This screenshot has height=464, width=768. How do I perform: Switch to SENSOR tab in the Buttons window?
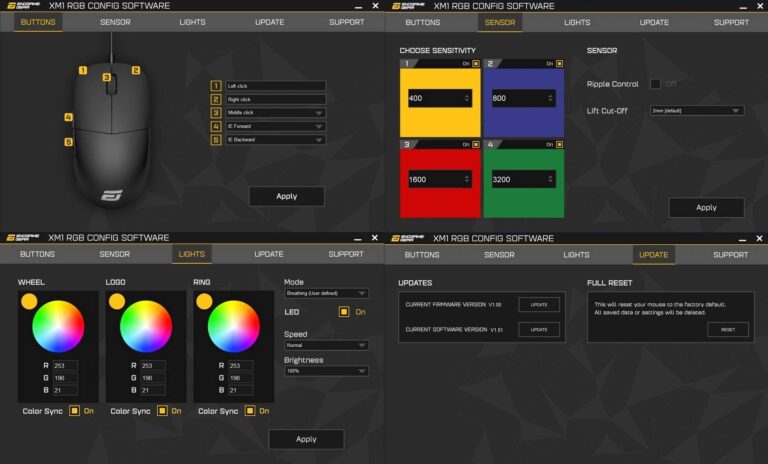[114, 22]
